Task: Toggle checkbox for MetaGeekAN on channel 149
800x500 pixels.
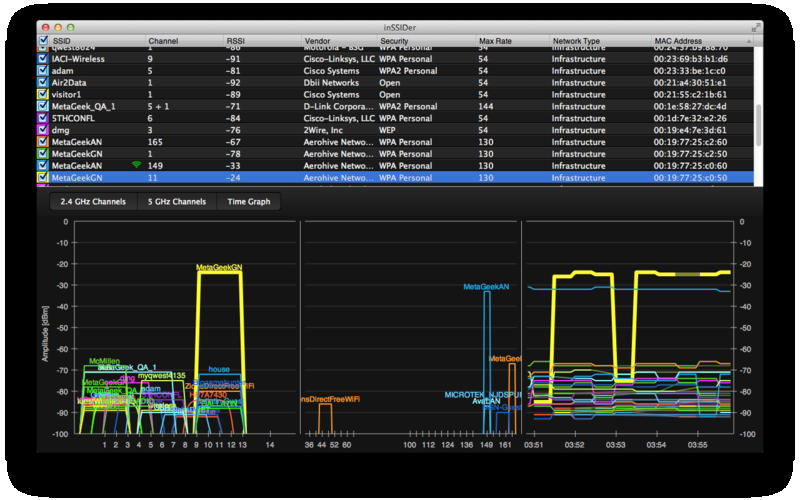Action: click(x=43, y=165)
